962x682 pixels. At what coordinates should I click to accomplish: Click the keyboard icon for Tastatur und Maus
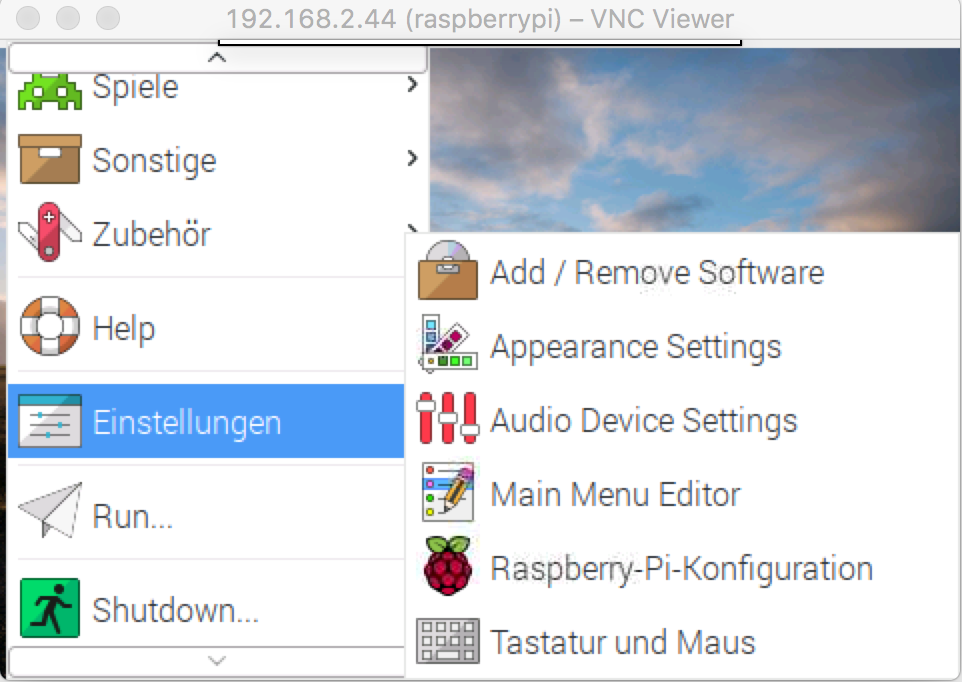coord(447,641)
